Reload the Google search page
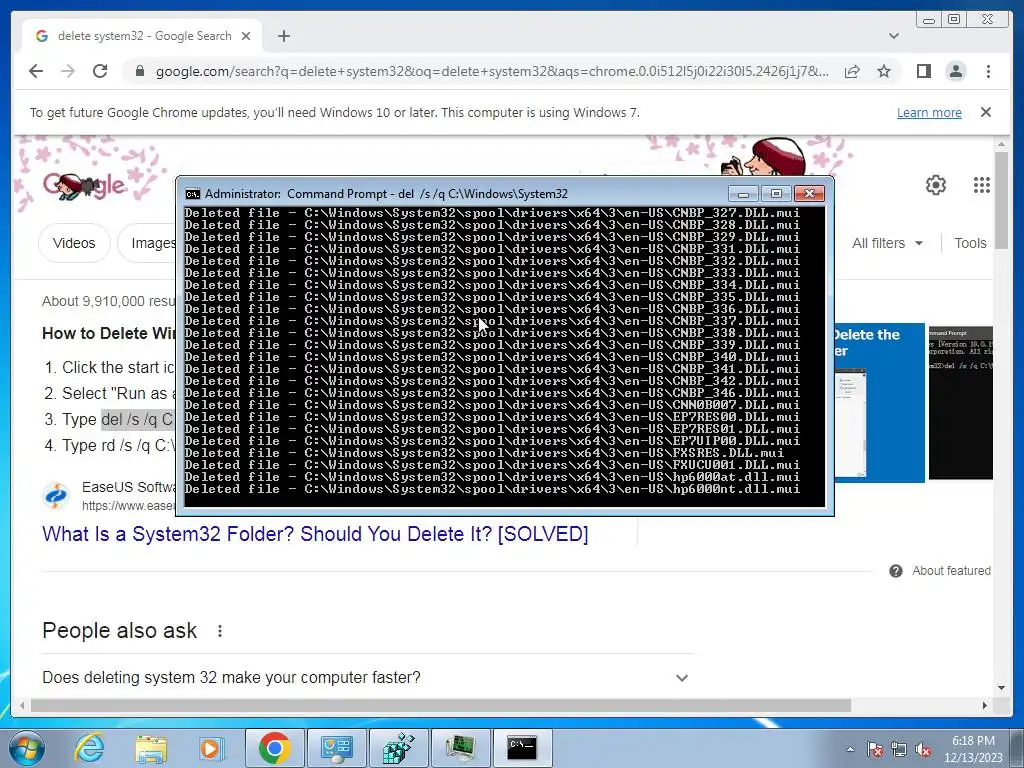Image resolution: width=1024 pixels, height=768 pixels. [100, 71]
